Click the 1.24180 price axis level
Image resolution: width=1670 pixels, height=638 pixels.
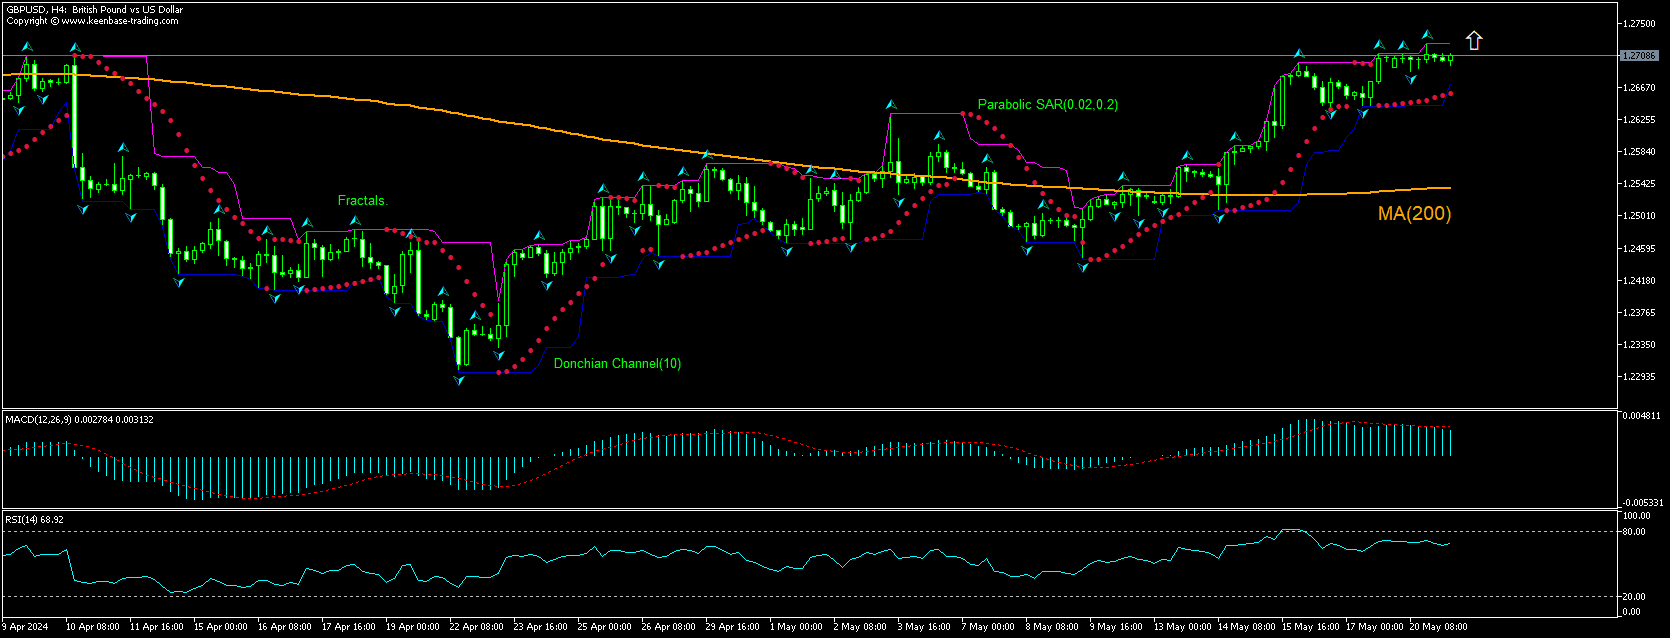tap(1640, 281)
